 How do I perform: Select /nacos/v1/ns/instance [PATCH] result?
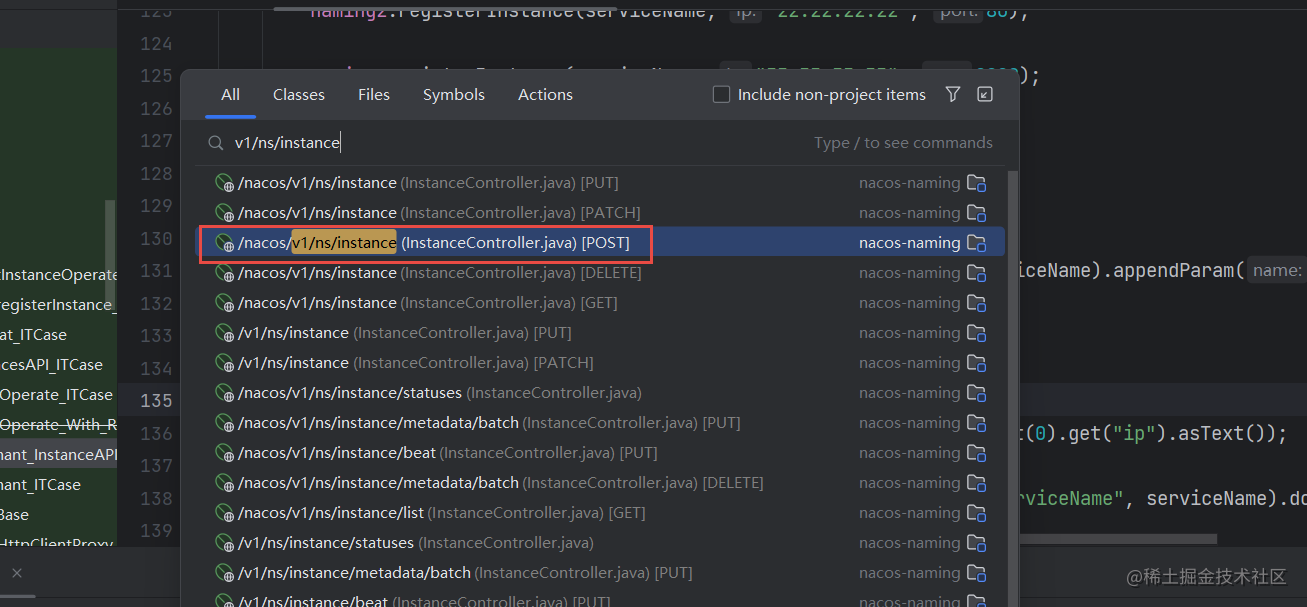[x=600, y=213]
